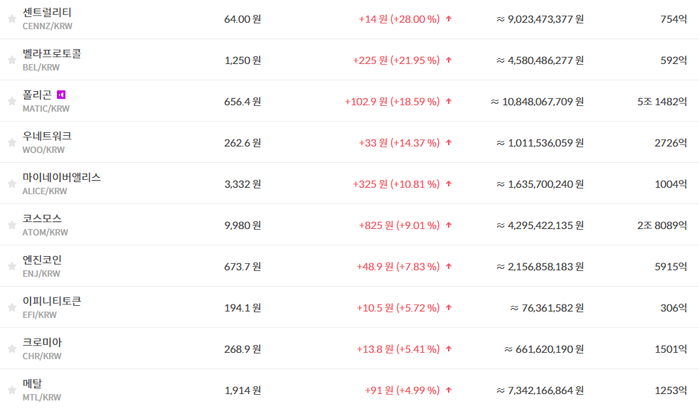Click 엔진코인 price 673.7 원
Viewport: 699px width, 409px height.
243,267
